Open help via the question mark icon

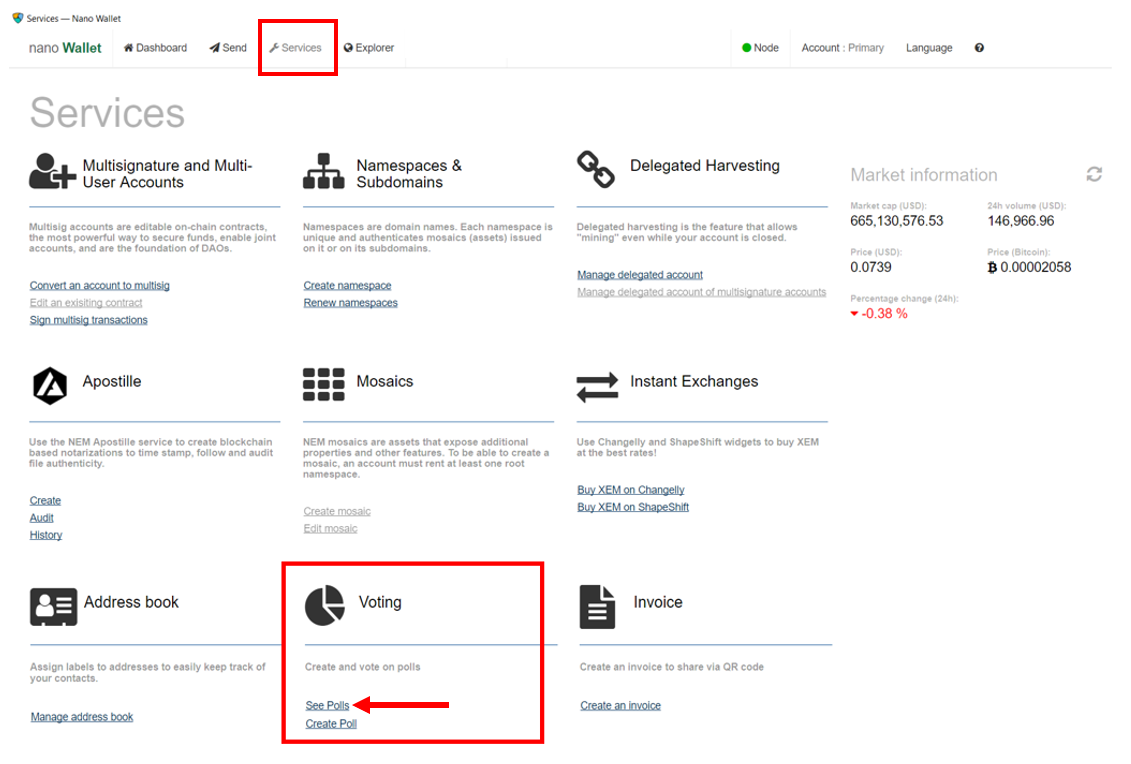[979, 48]
